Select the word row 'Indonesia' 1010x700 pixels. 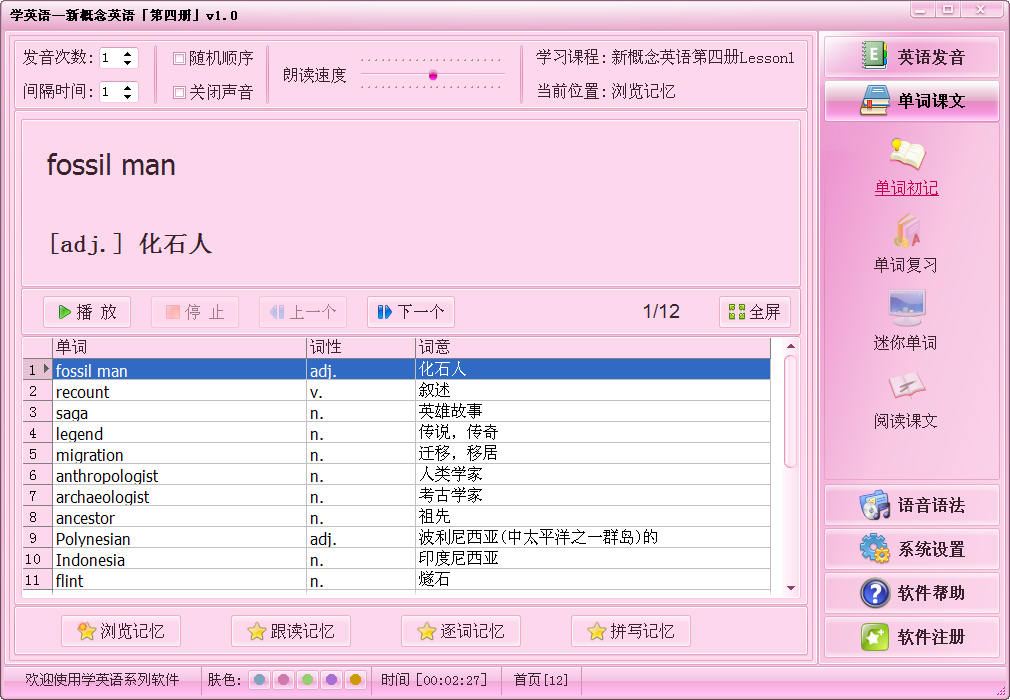[397, 559]
